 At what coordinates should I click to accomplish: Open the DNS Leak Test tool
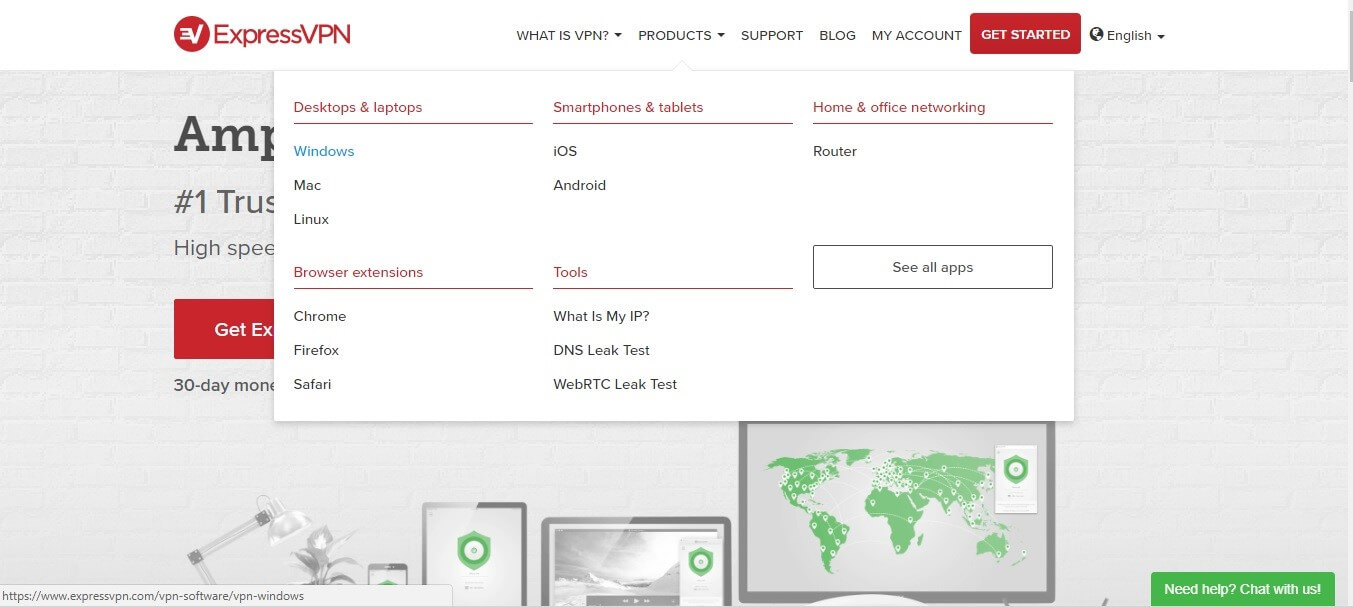coord(601,350)
